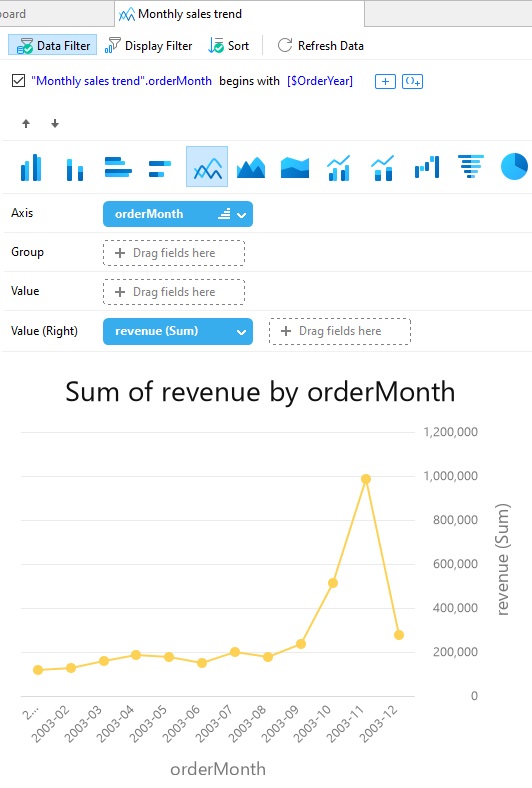
Task: Click the 2003-09 data point on the line
Action: tap(300, 644)
